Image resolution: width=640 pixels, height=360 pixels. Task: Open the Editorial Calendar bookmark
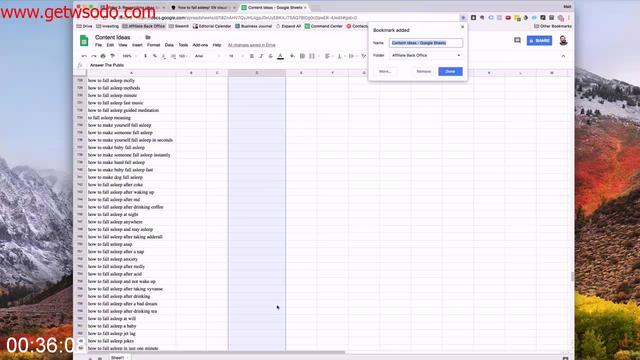point(212,26)
